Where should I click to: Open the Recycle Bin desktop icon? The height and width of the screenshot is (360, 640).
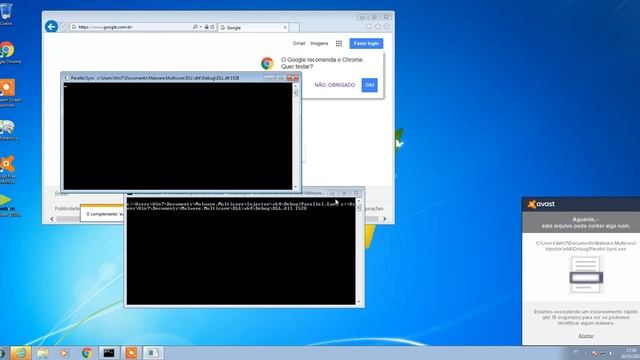6,13
